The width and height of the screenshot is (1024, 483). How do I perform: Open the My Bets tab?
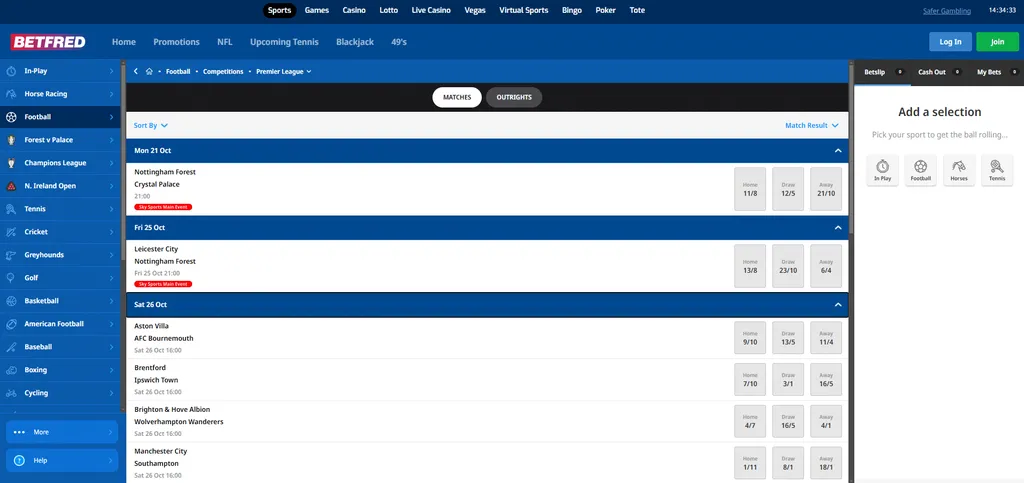996,72
